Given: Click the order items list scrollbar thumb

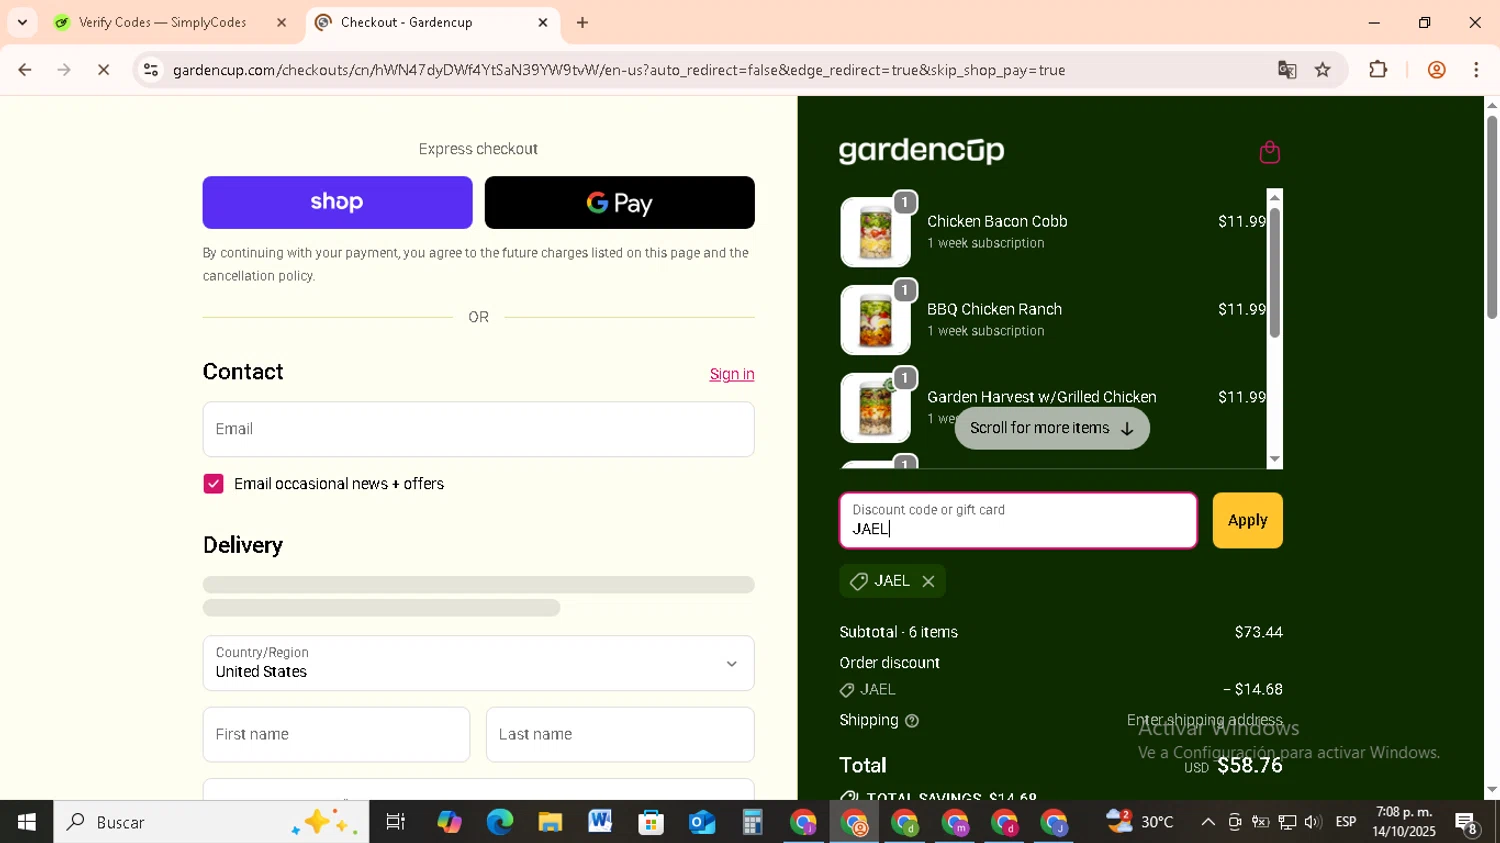Looking at the screenshot, I should click(1274, 272).
